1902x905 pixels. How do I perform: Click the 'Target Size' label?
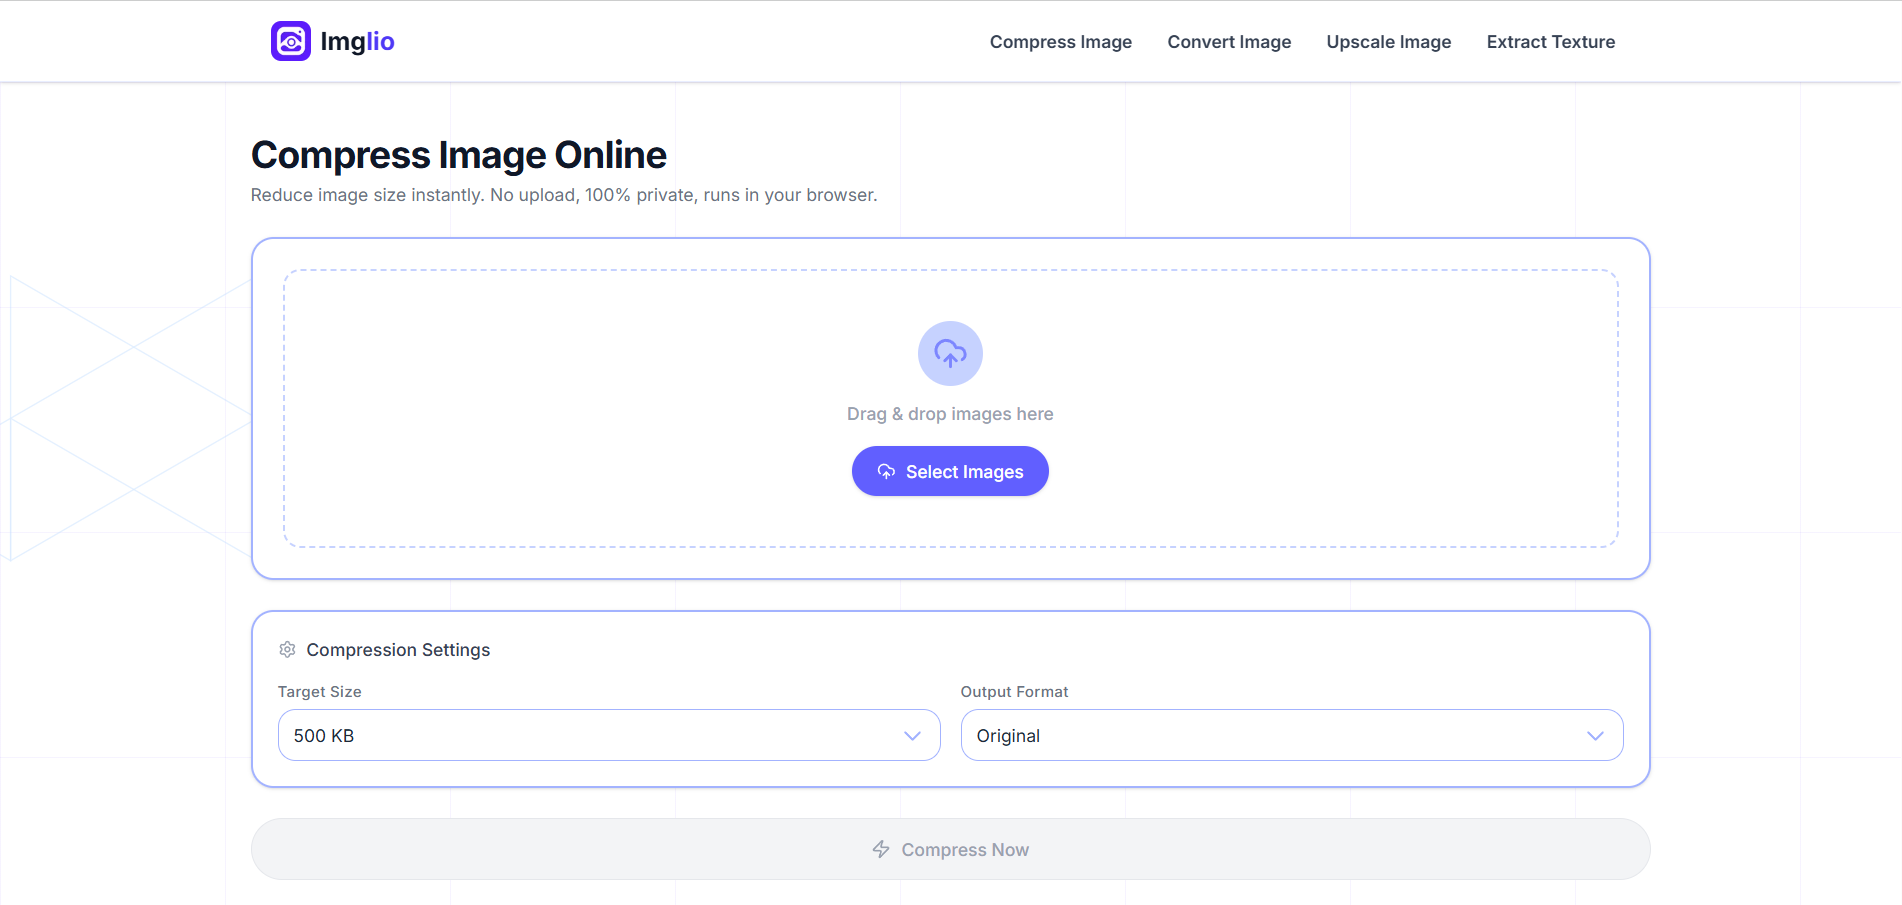point(320,692)
